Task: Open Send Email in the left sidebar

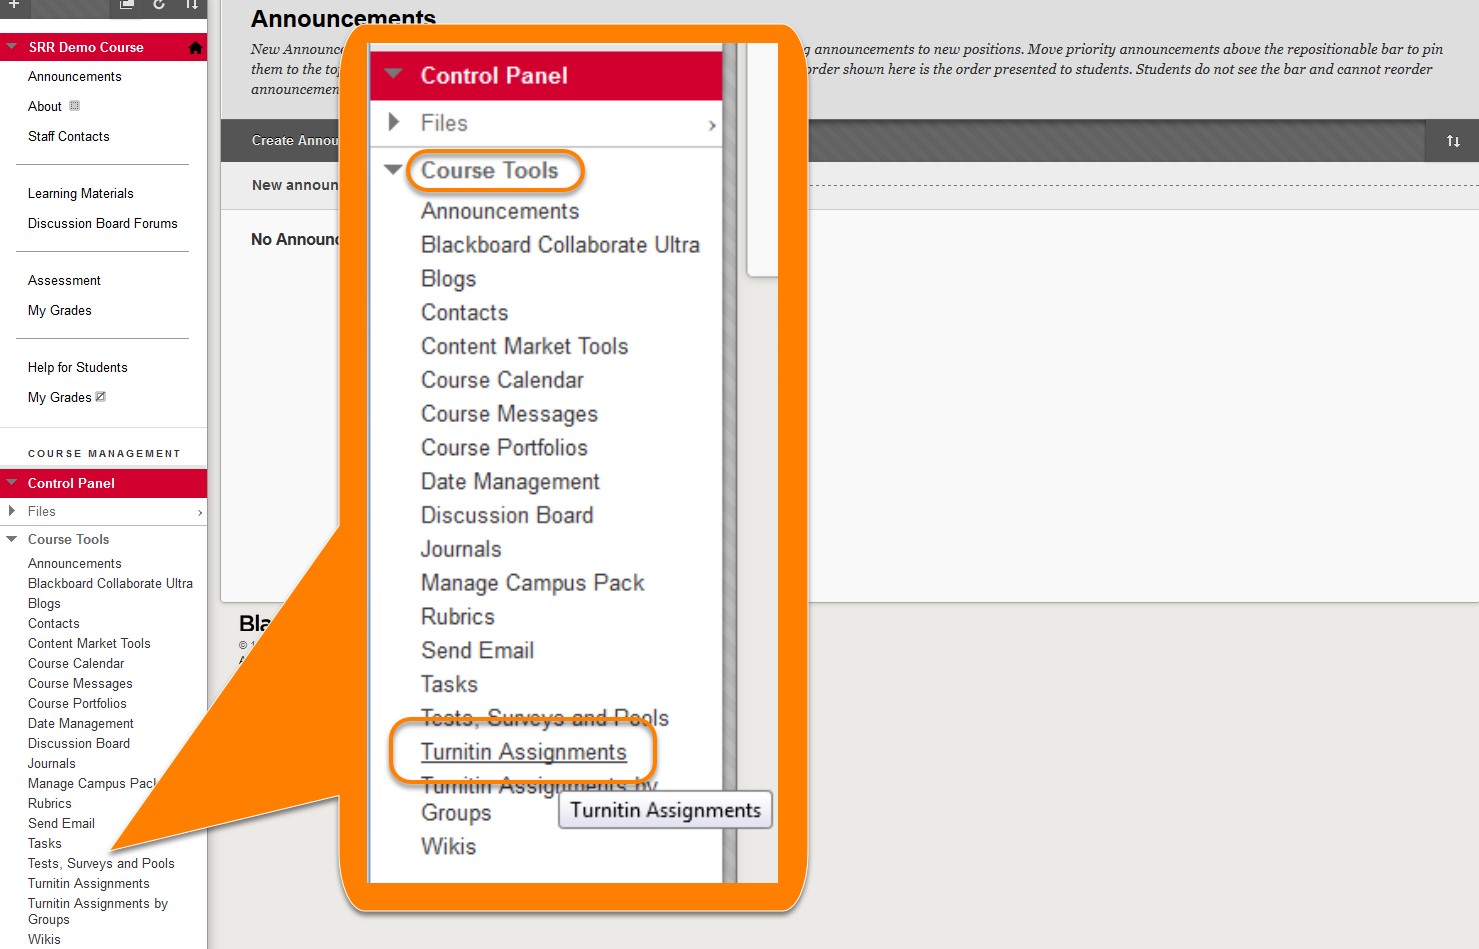Action: point(62,824)
